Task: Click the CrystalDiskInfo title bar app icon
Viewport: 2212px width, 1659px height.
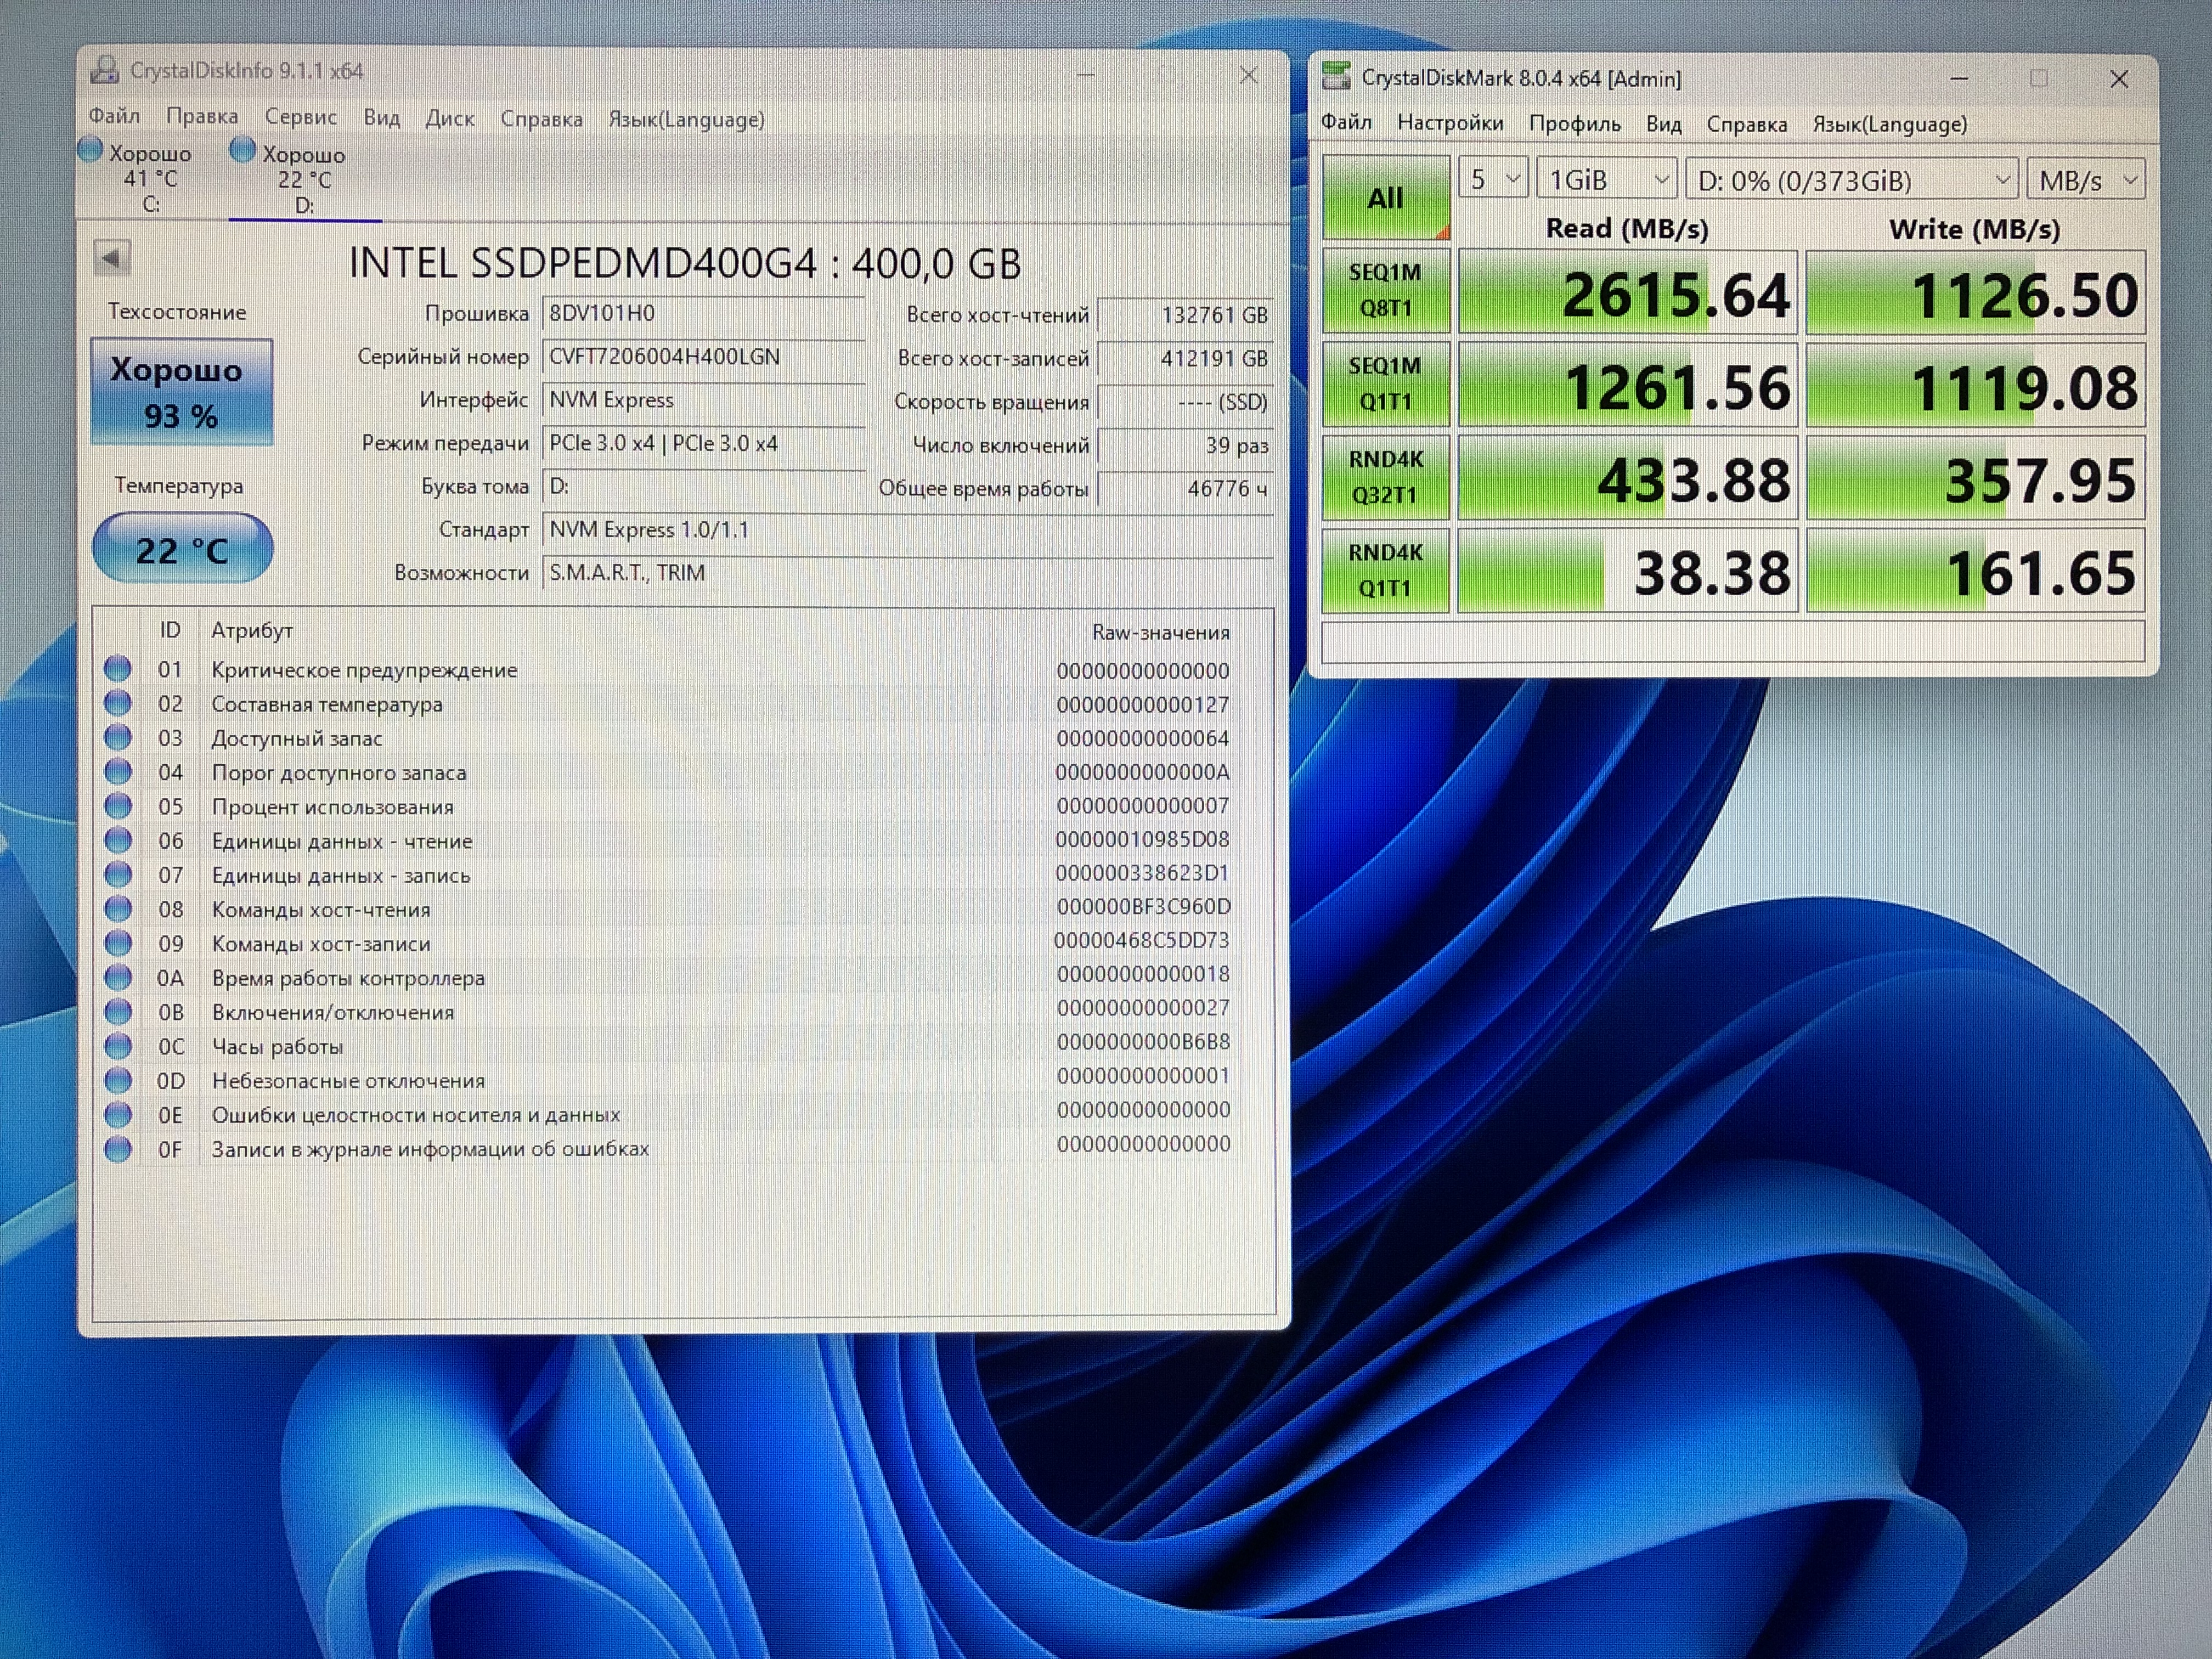Action: point(104,70)
